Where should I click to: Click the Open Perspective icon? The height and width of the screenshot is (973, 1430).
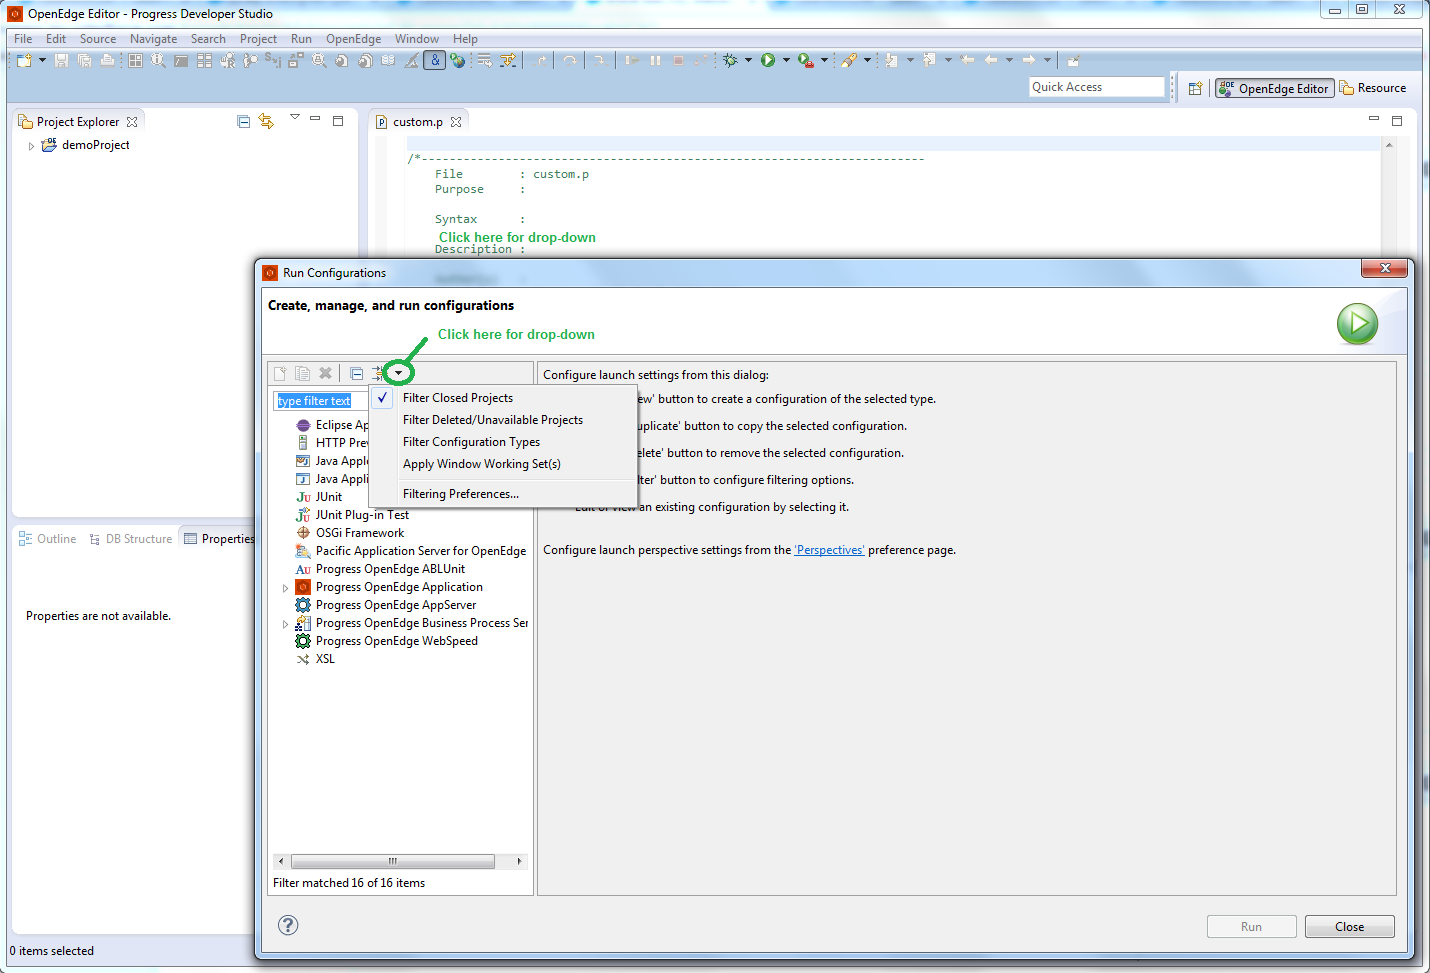[1195, 88]
